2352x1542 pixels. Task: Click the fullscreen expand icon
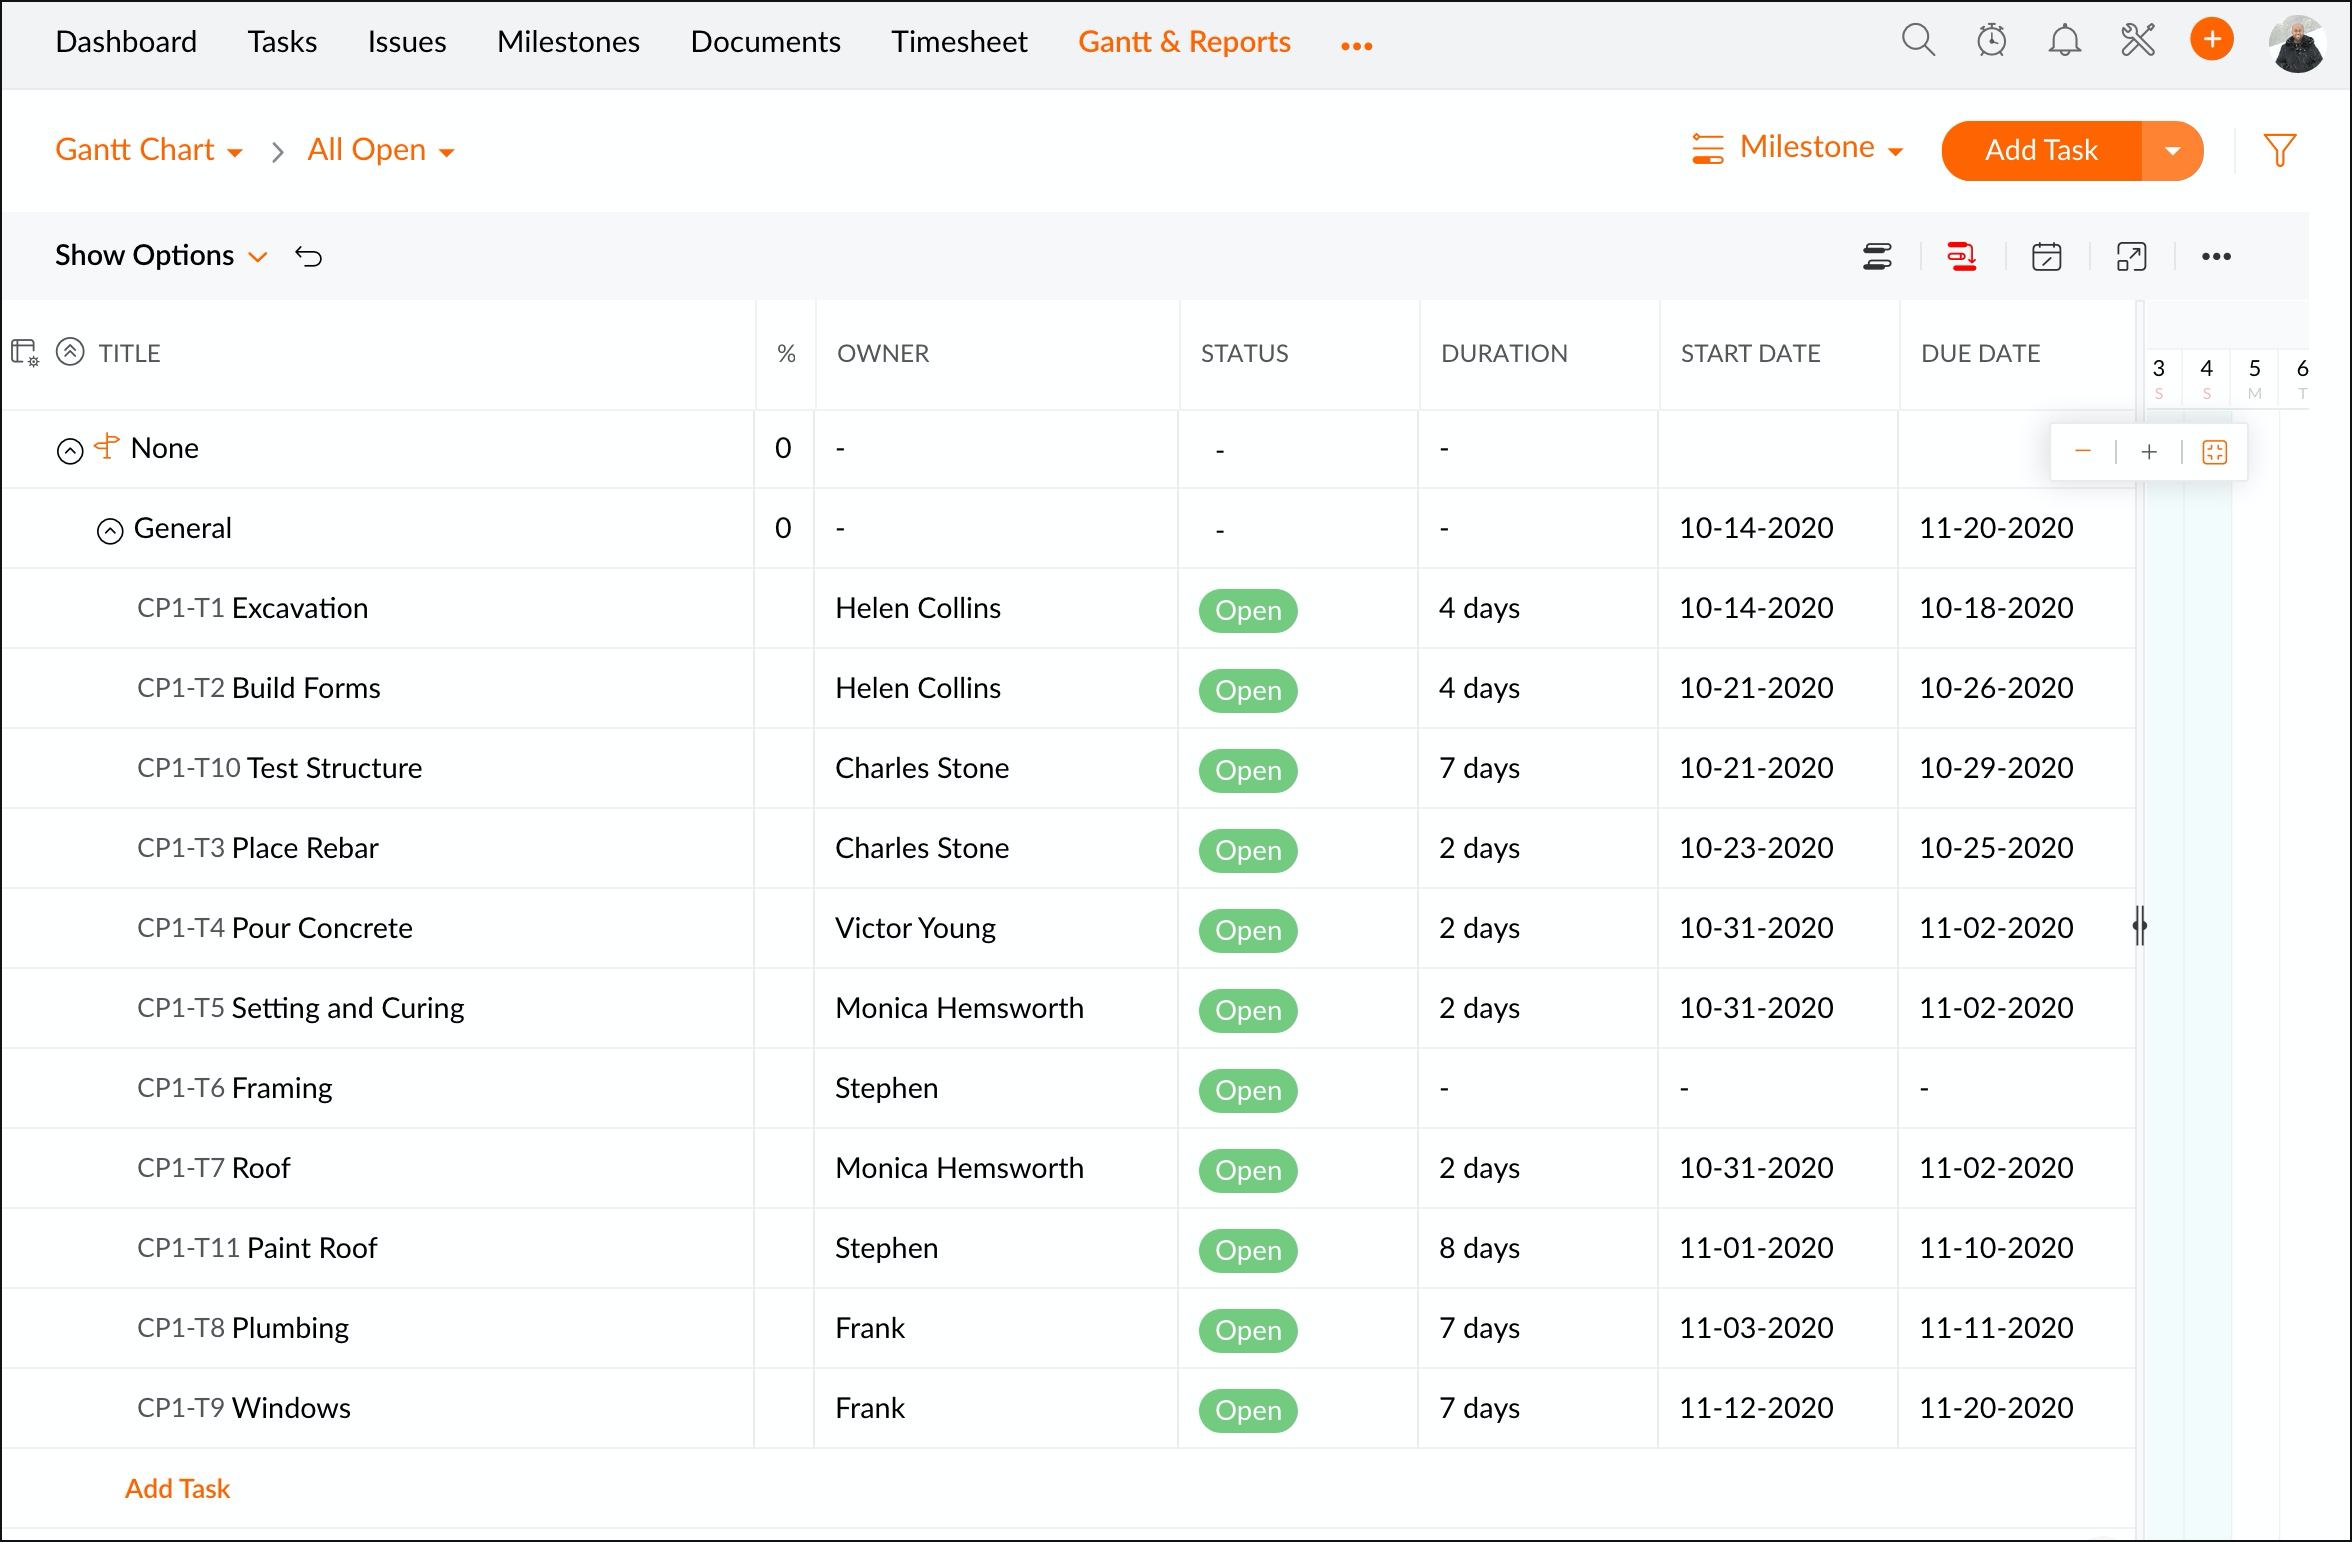pyautogui.click(x=2131, y=256)
